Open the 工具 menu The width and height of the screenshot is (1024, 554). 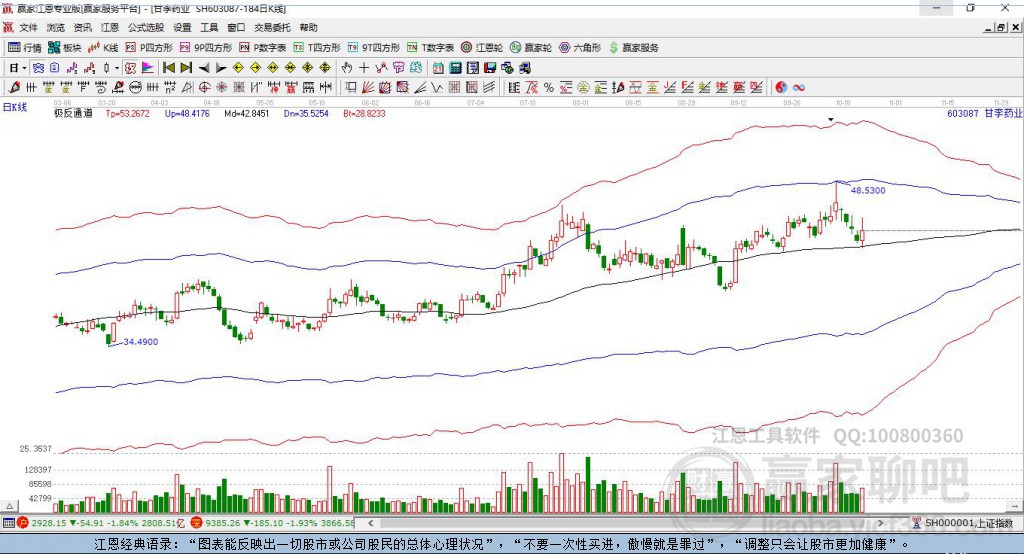(x=209, y=27)
